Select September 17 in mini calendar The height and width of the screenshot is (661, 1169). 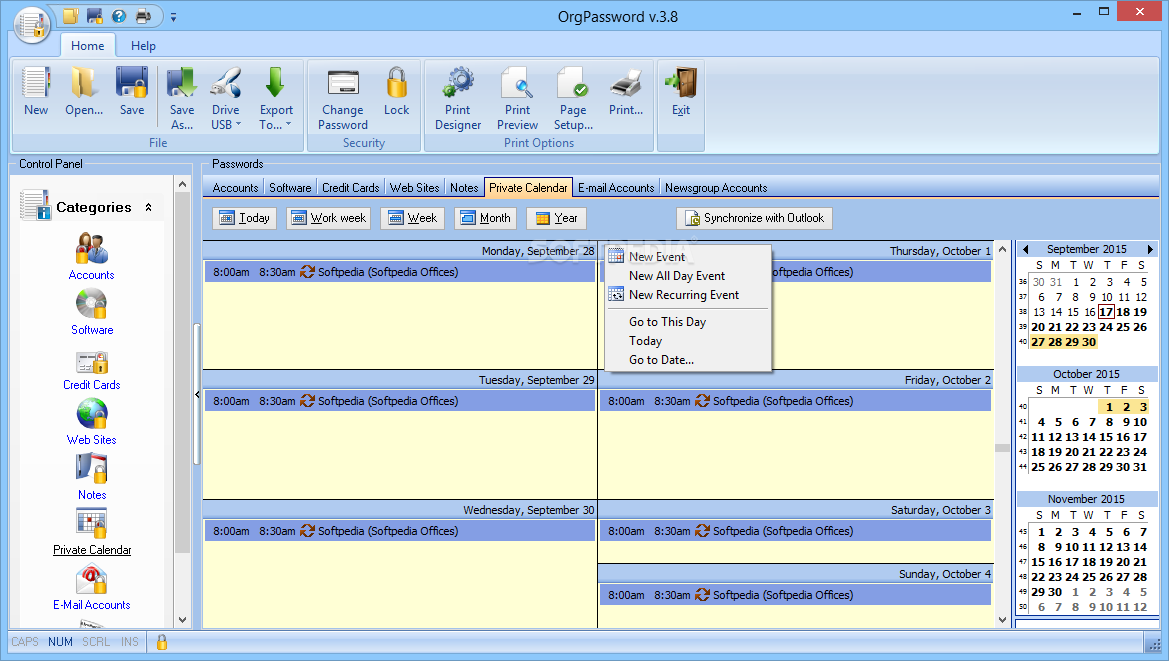[1106, 312]
